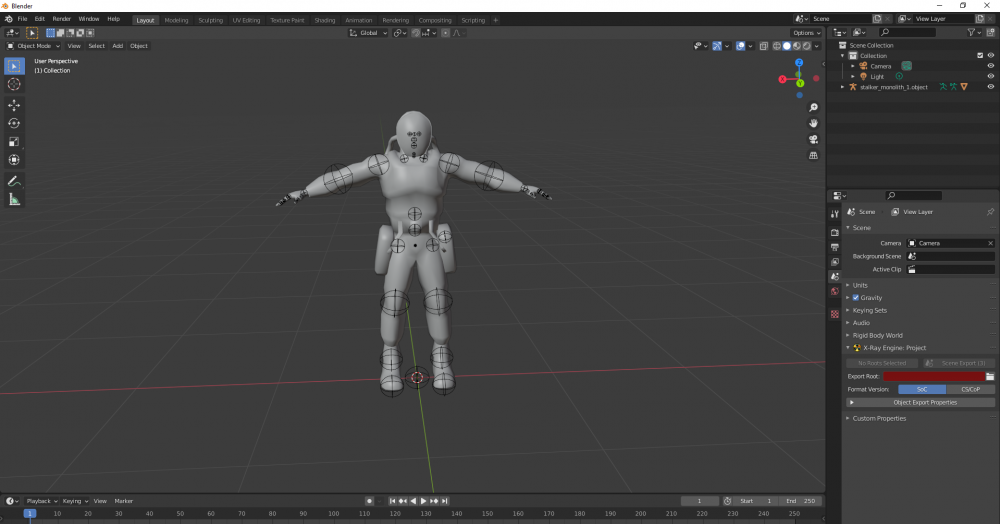Select the CS/CoP format version button
1000x524 pixels.
[970, 389]
